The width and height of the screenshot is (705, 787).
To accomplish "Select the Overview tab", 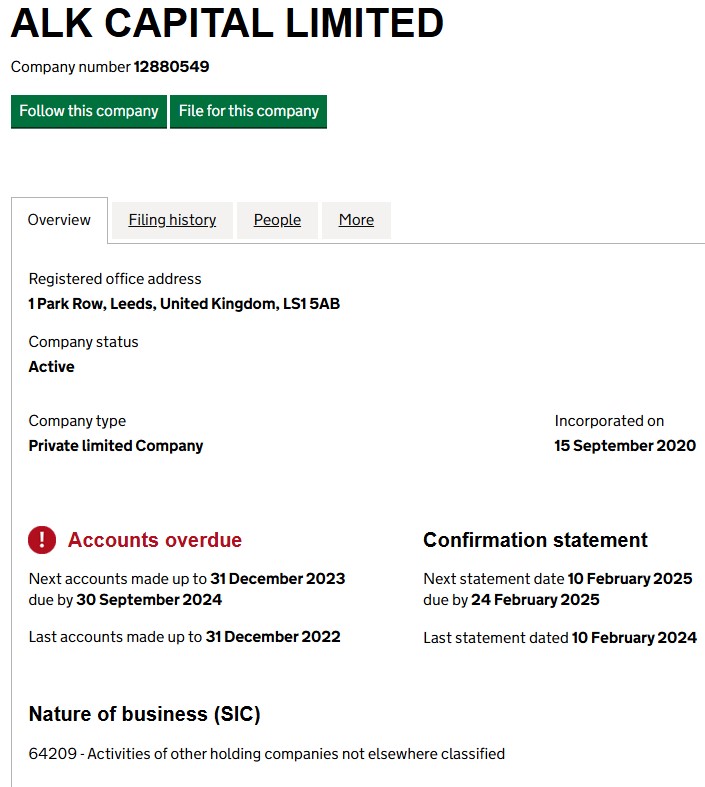I will (x=59, y=220).
